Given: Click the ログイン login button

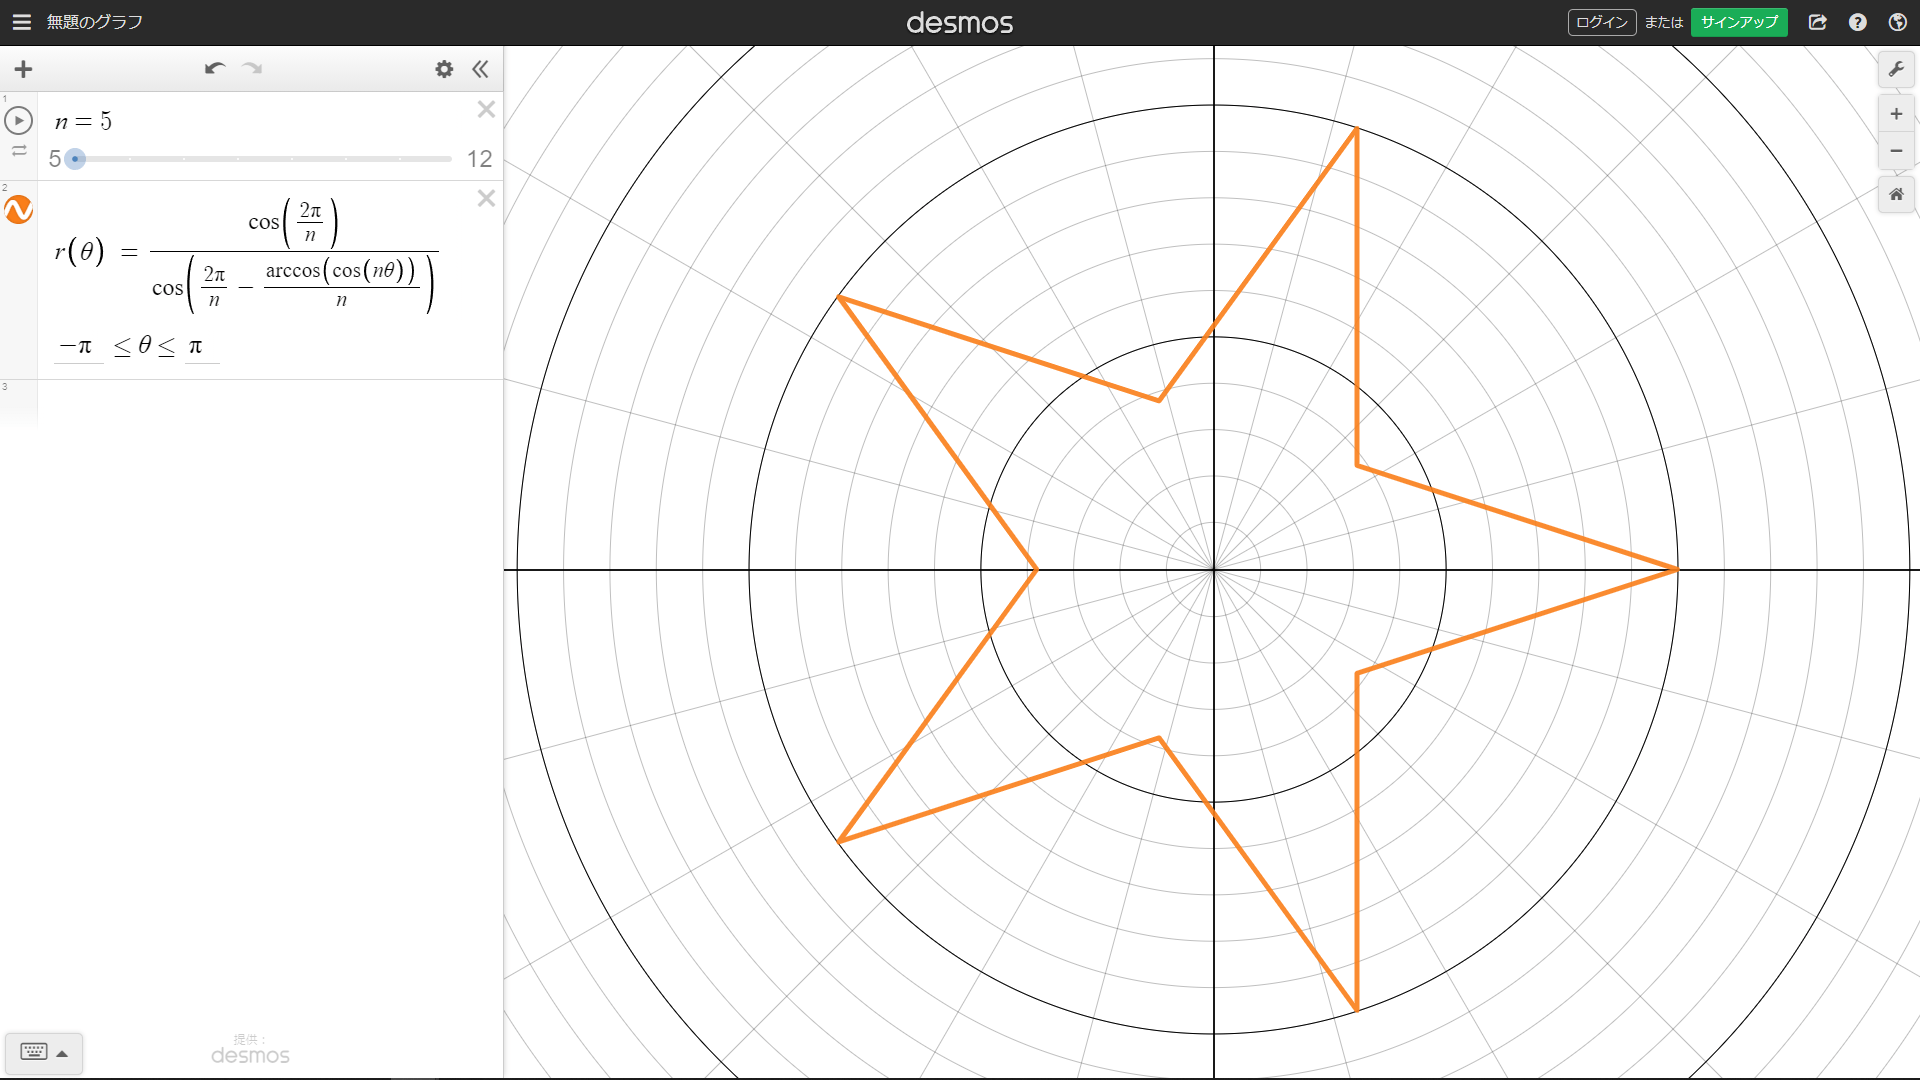Looking at the screenshot, I should pyautogui.click(x=1601, y=22).
